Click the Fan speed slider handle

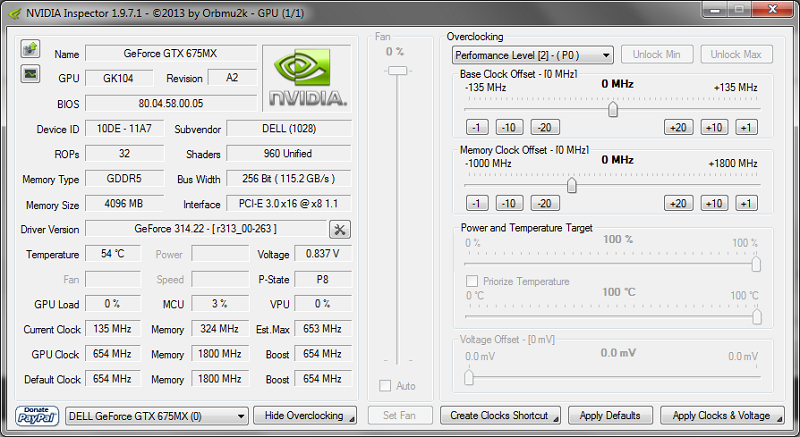coord(397,70)
